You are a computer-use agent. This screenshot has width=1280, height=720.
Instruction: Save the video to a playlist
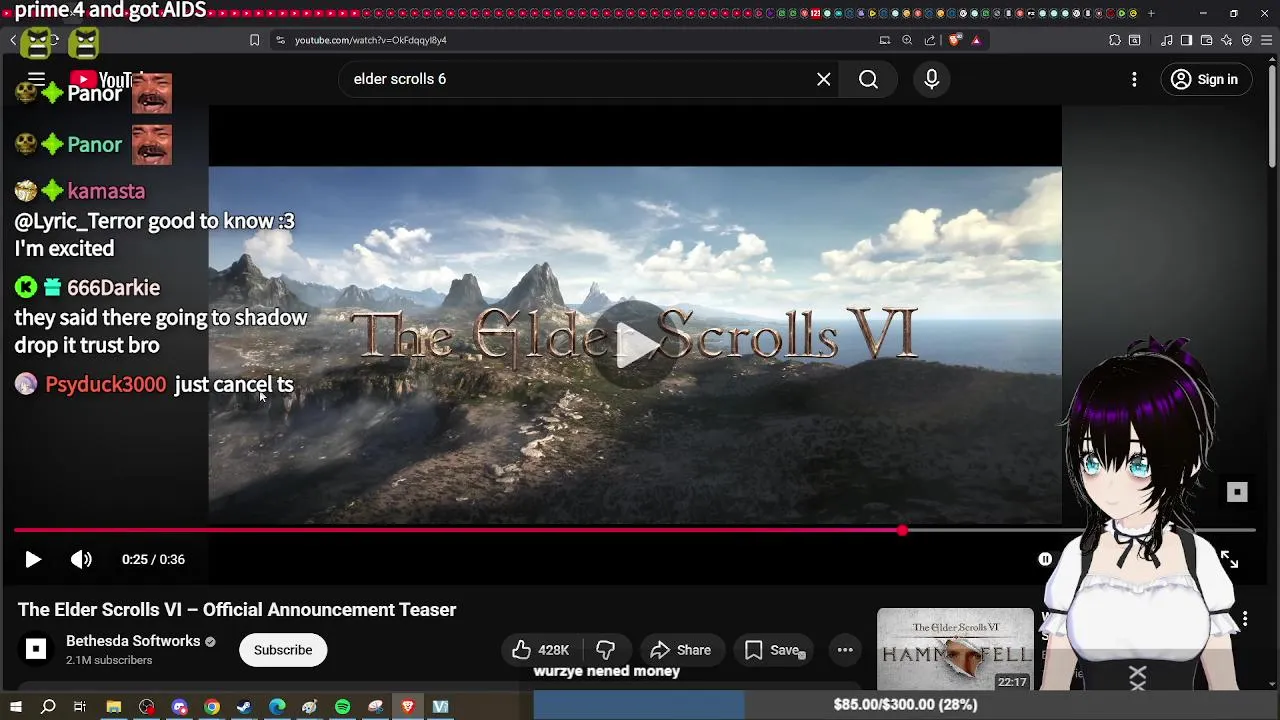(772, 650)
